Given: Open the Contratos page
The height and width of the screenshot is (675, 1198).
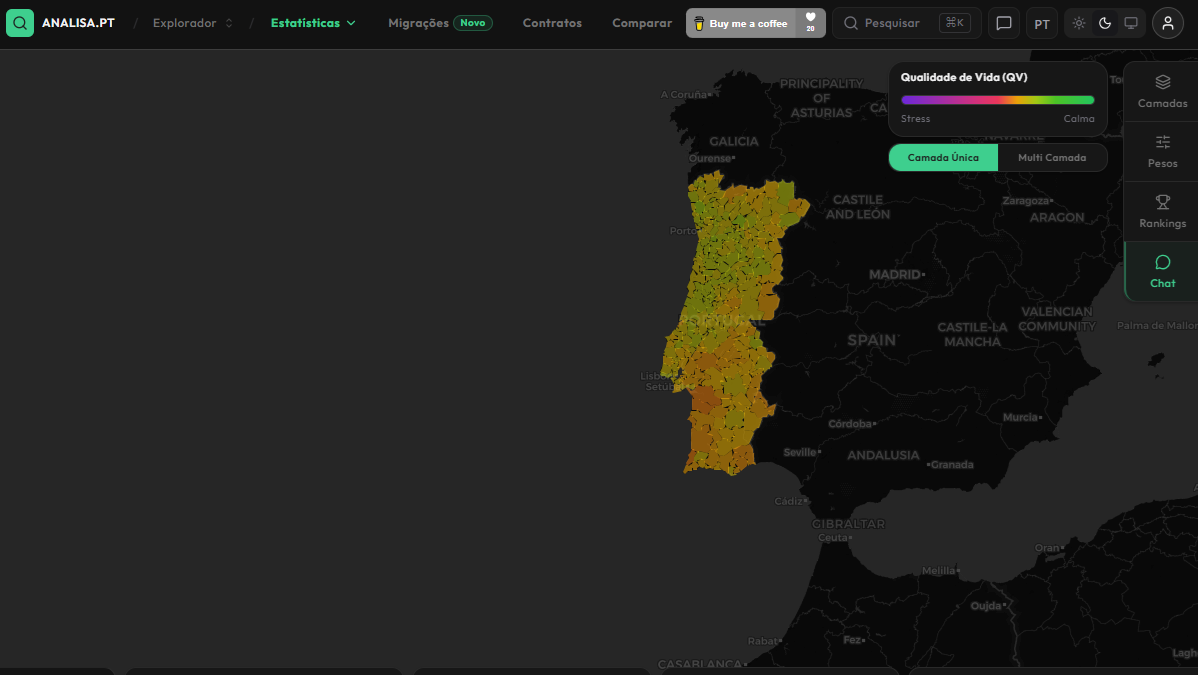Looking at the screenshot, I should (552, 23).
